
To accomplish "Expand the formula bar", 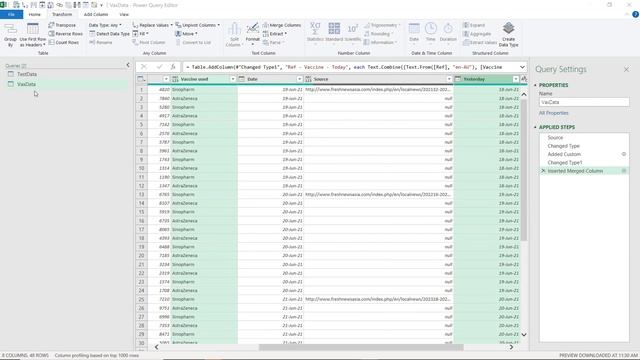I will (x=522, y=67).
